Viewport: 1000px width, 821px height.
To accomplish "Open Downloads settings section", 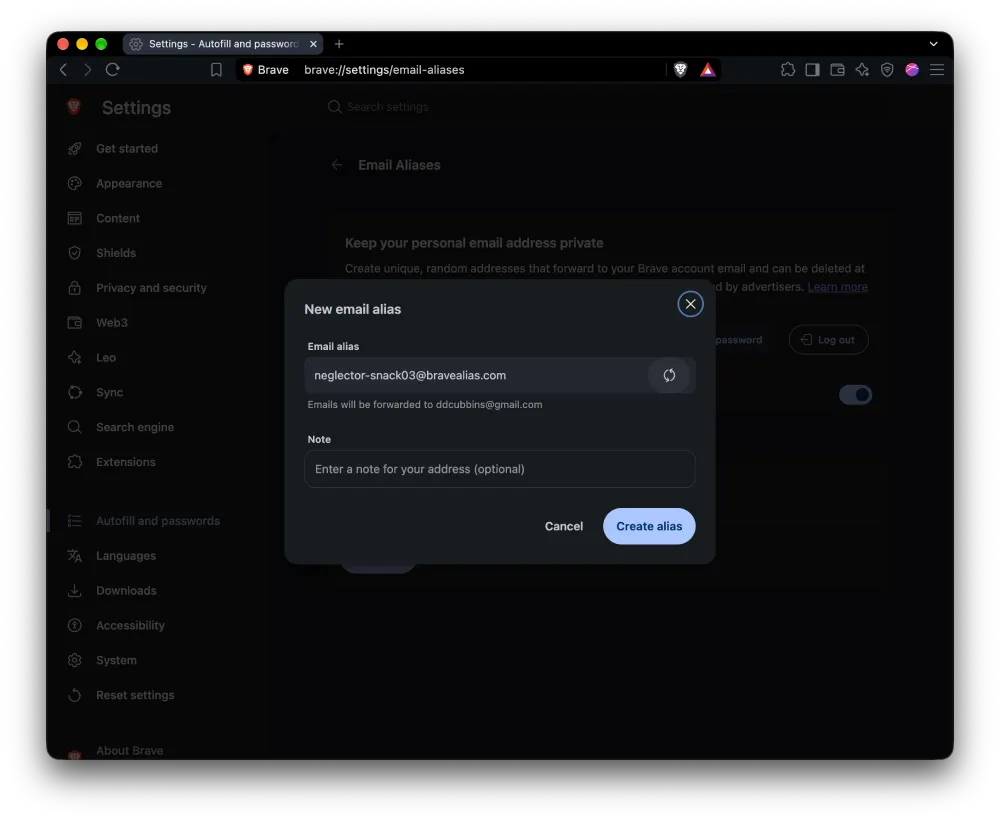I will pyautogui.click(x=126, y=591).
